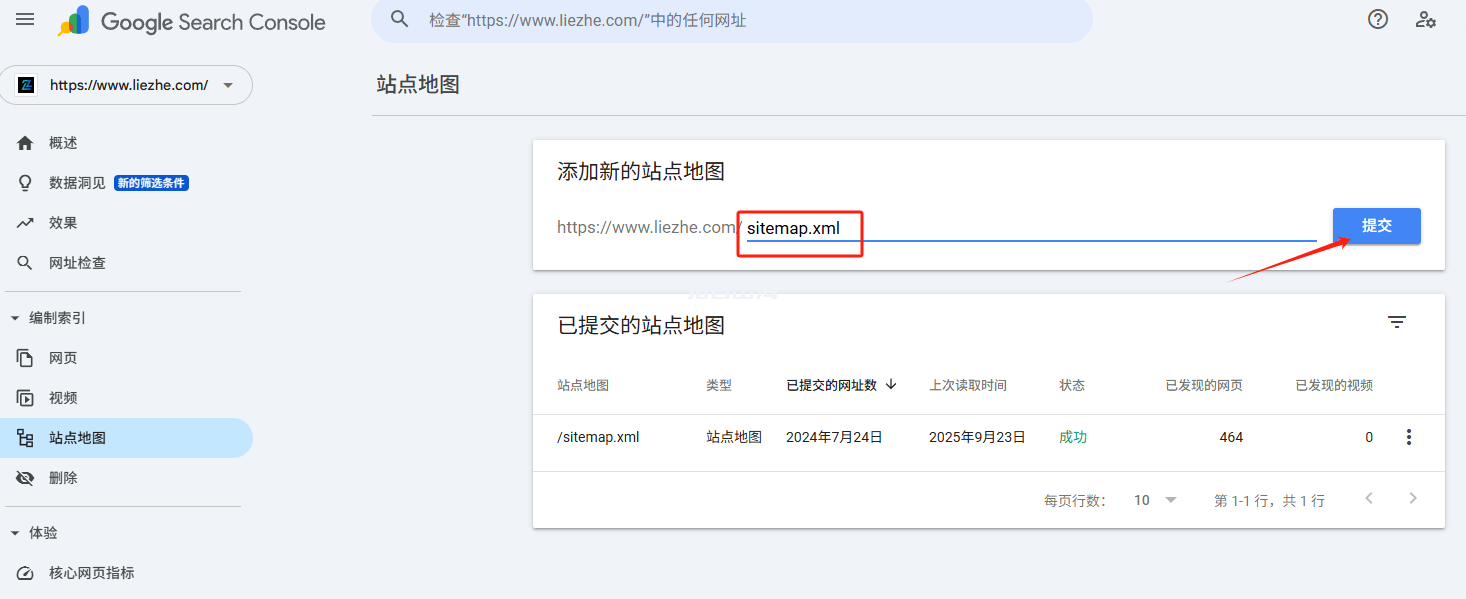Click the sitemap tree icon in sidebar

[25, 438]
